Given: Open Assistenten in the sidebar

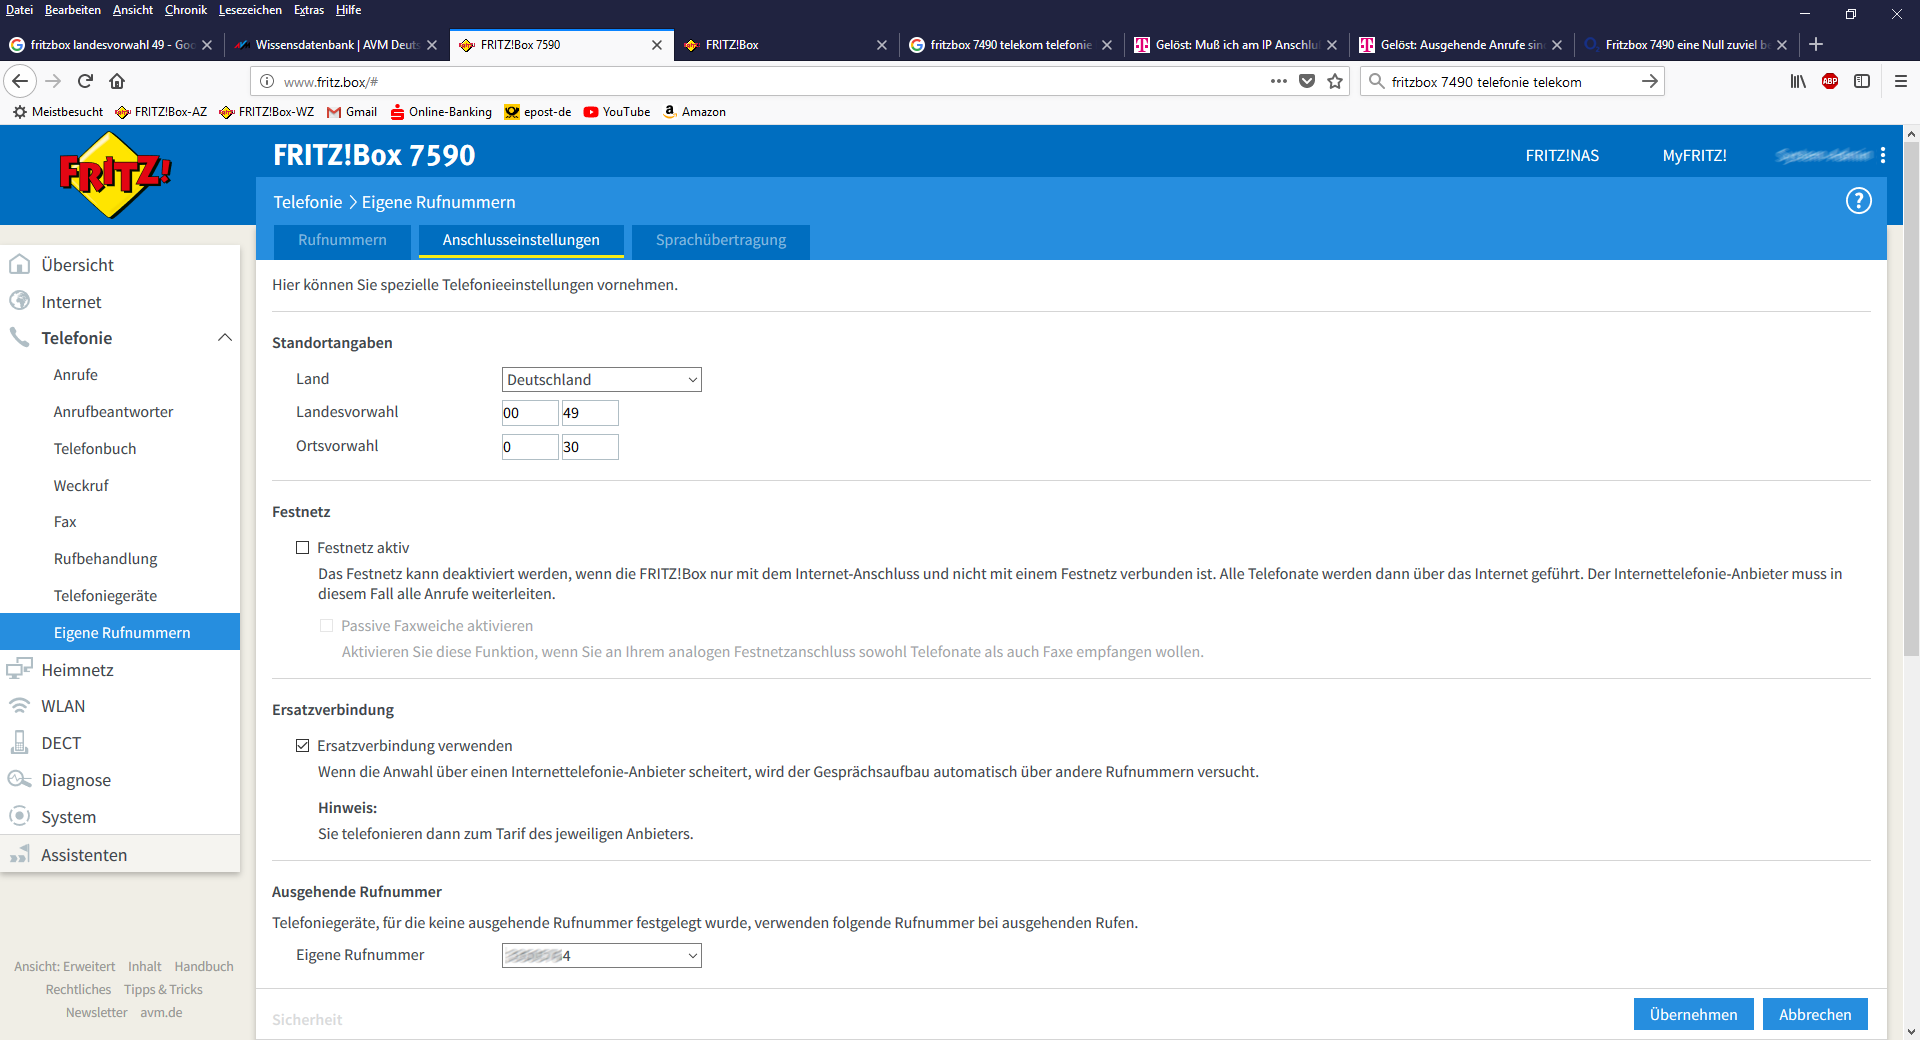Looking at the screenshot, I should point(84,855).
